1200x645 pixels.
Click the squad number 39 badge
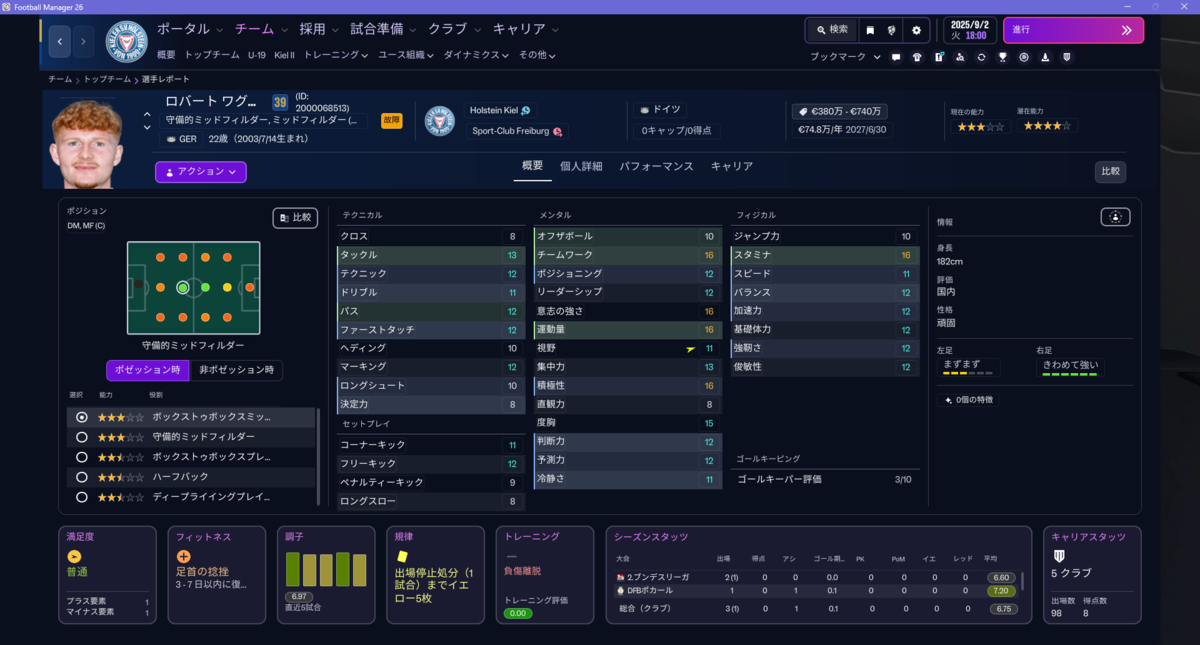click(x=280, y=102)
